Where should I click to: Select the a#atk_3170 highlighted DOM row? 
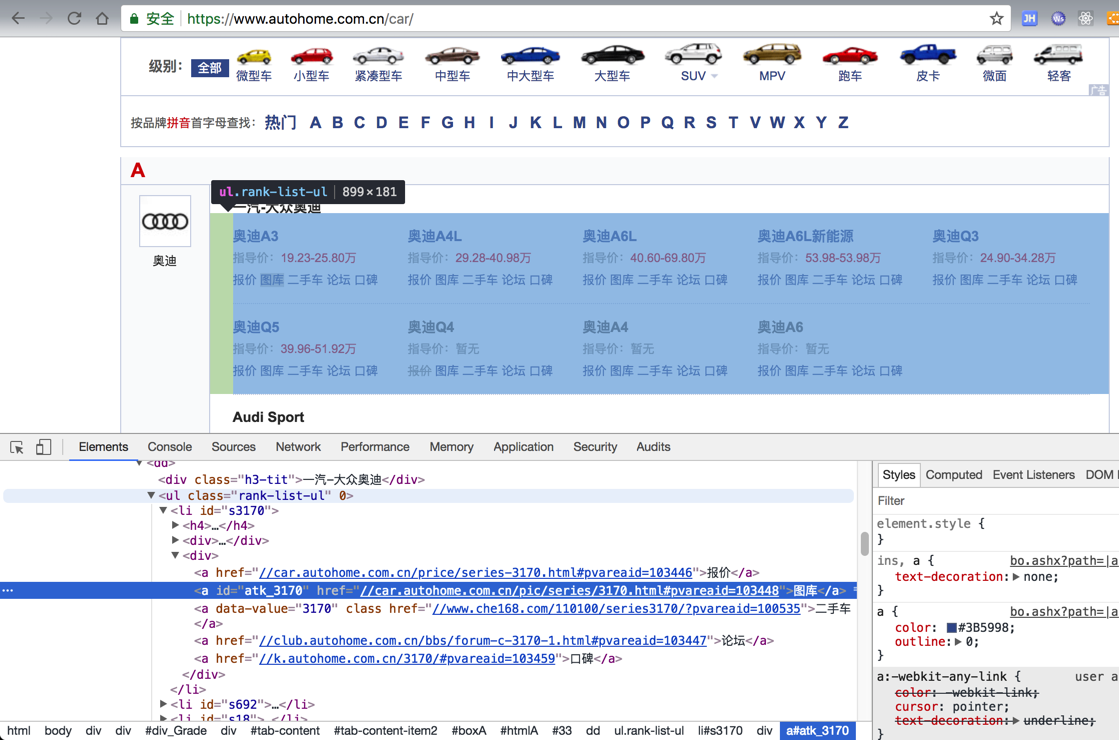pyautogui.click(x=428, y=590)
